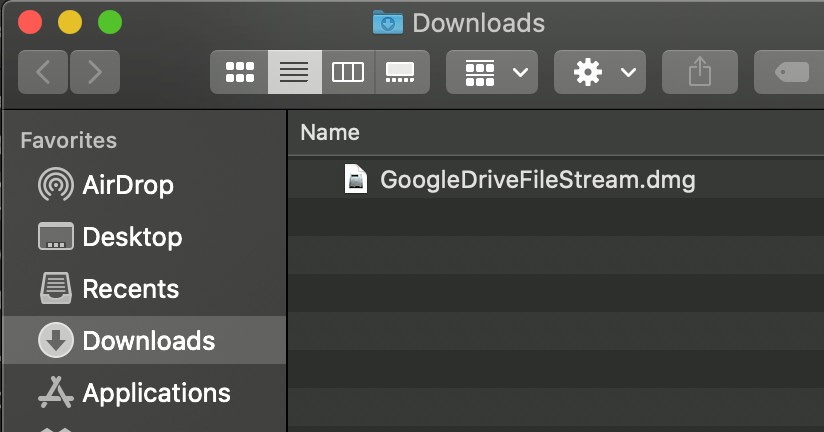
Task: Open the gear Action menu
Action: pos(599,72)
